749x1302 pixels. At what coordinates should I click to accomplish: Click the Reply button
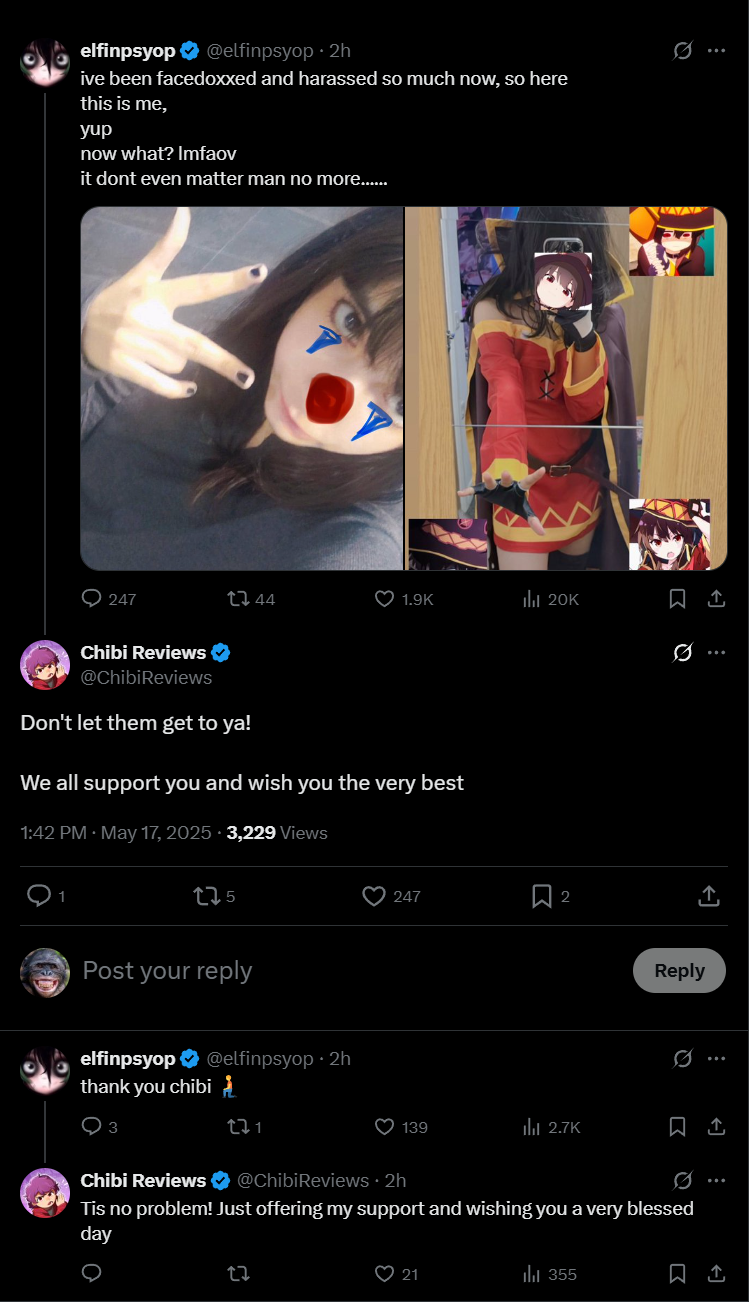(x=680, y=970)
